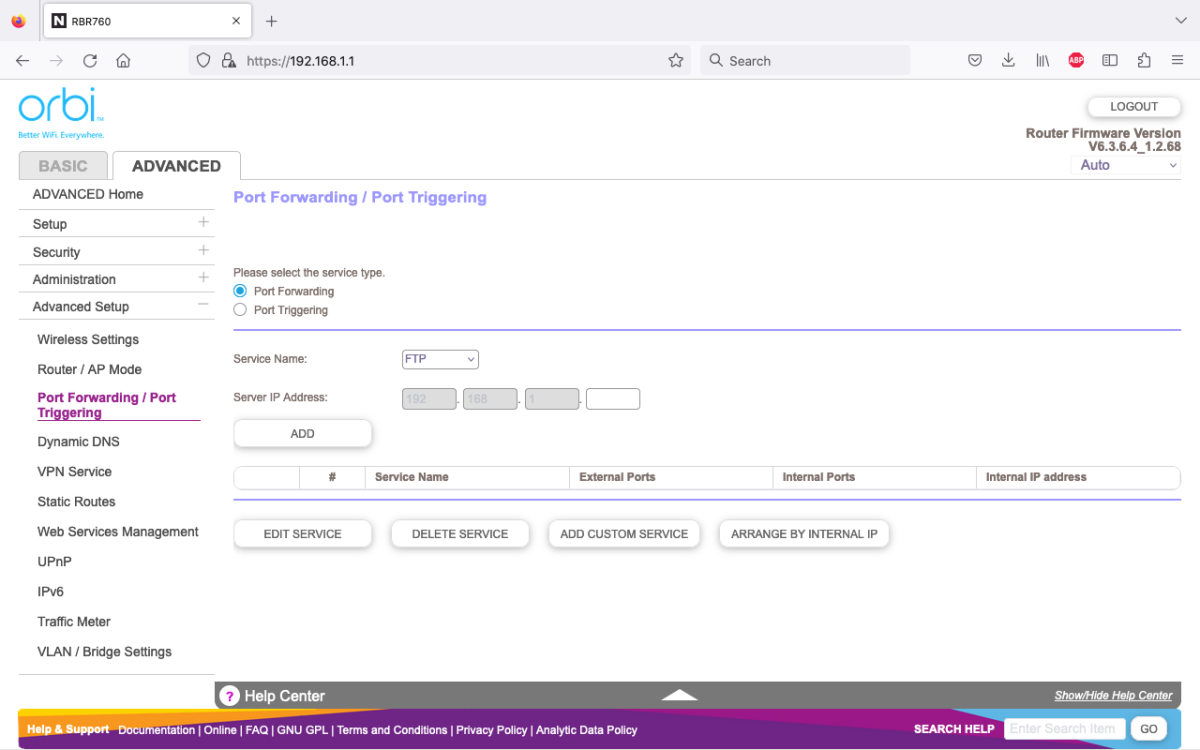Click the GO search button
The height and width of the screenshot is (750, 1200).
1148,729
